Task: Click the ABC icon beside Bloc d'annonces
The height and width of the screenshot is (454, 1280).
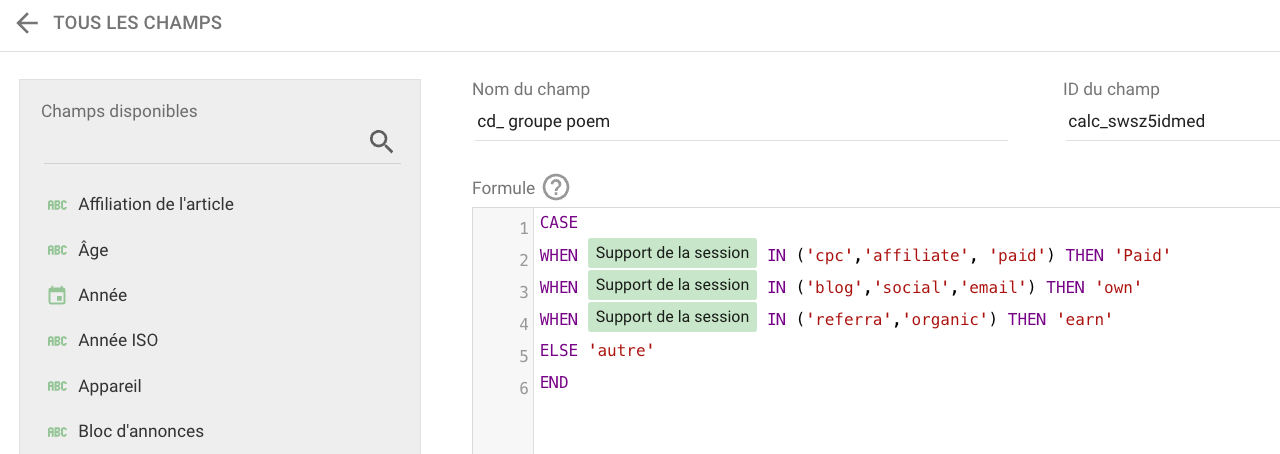Action: (x=58, y=432)
